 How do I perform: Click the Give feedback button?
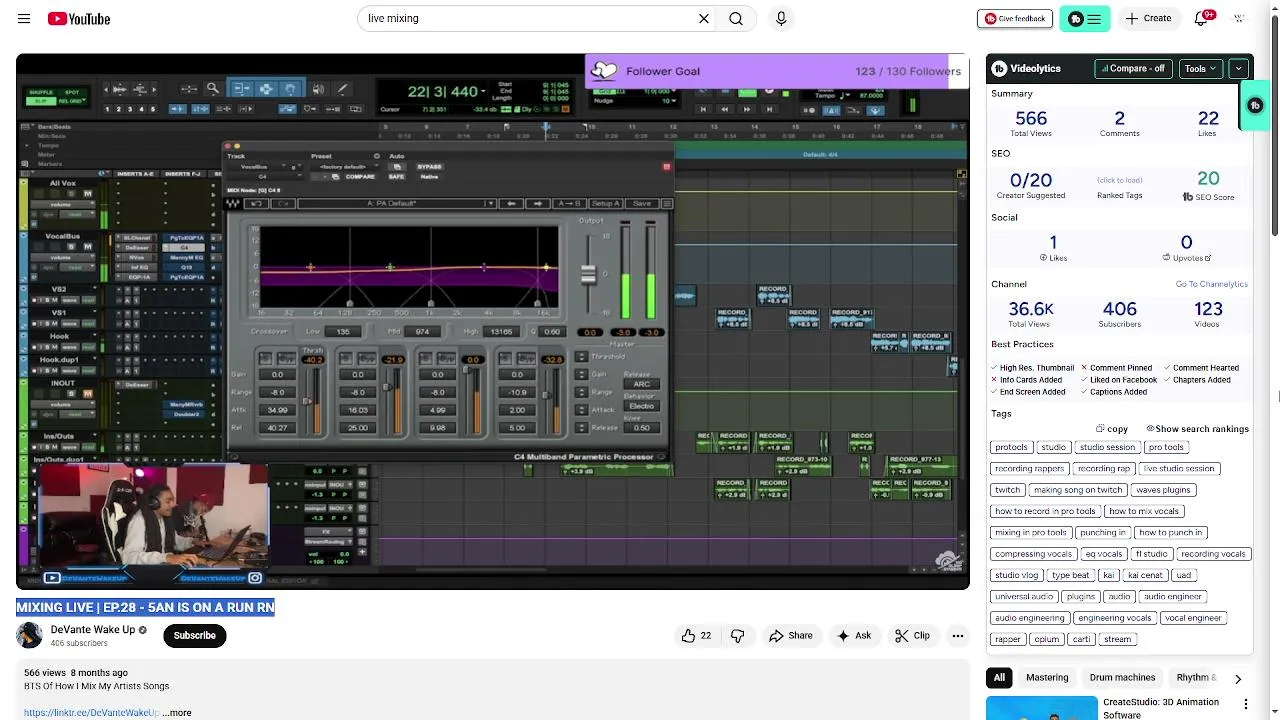pyautogui.click(x=1014, y=18)
